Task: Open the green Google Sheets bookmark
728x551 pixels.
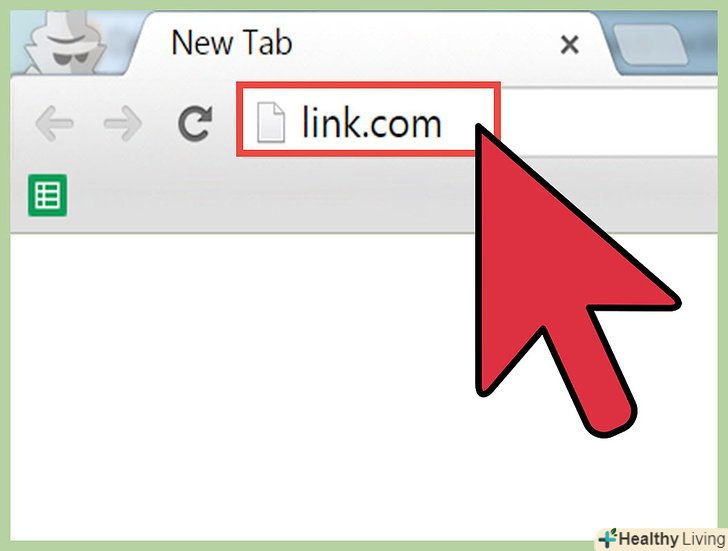Action: [47, 195]
